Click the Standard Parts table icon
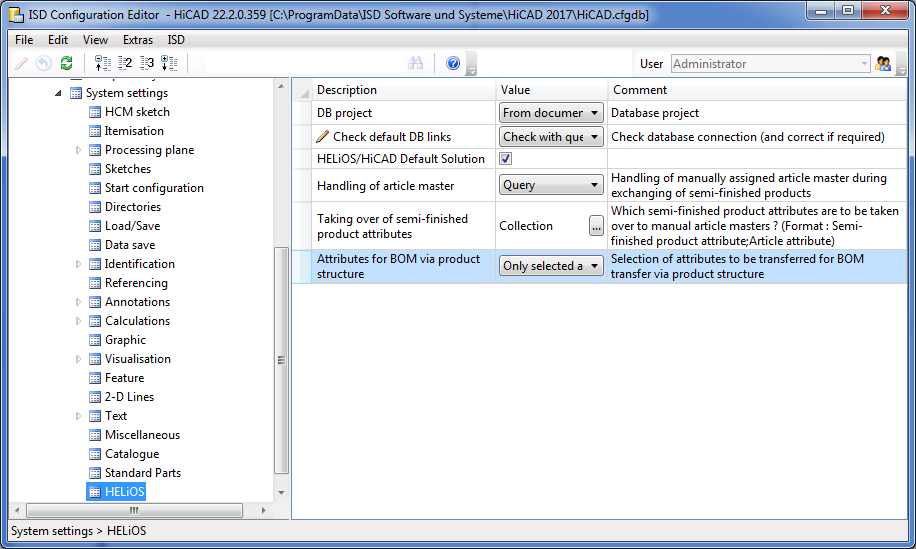The image size is (916, 549). [95, 473]
